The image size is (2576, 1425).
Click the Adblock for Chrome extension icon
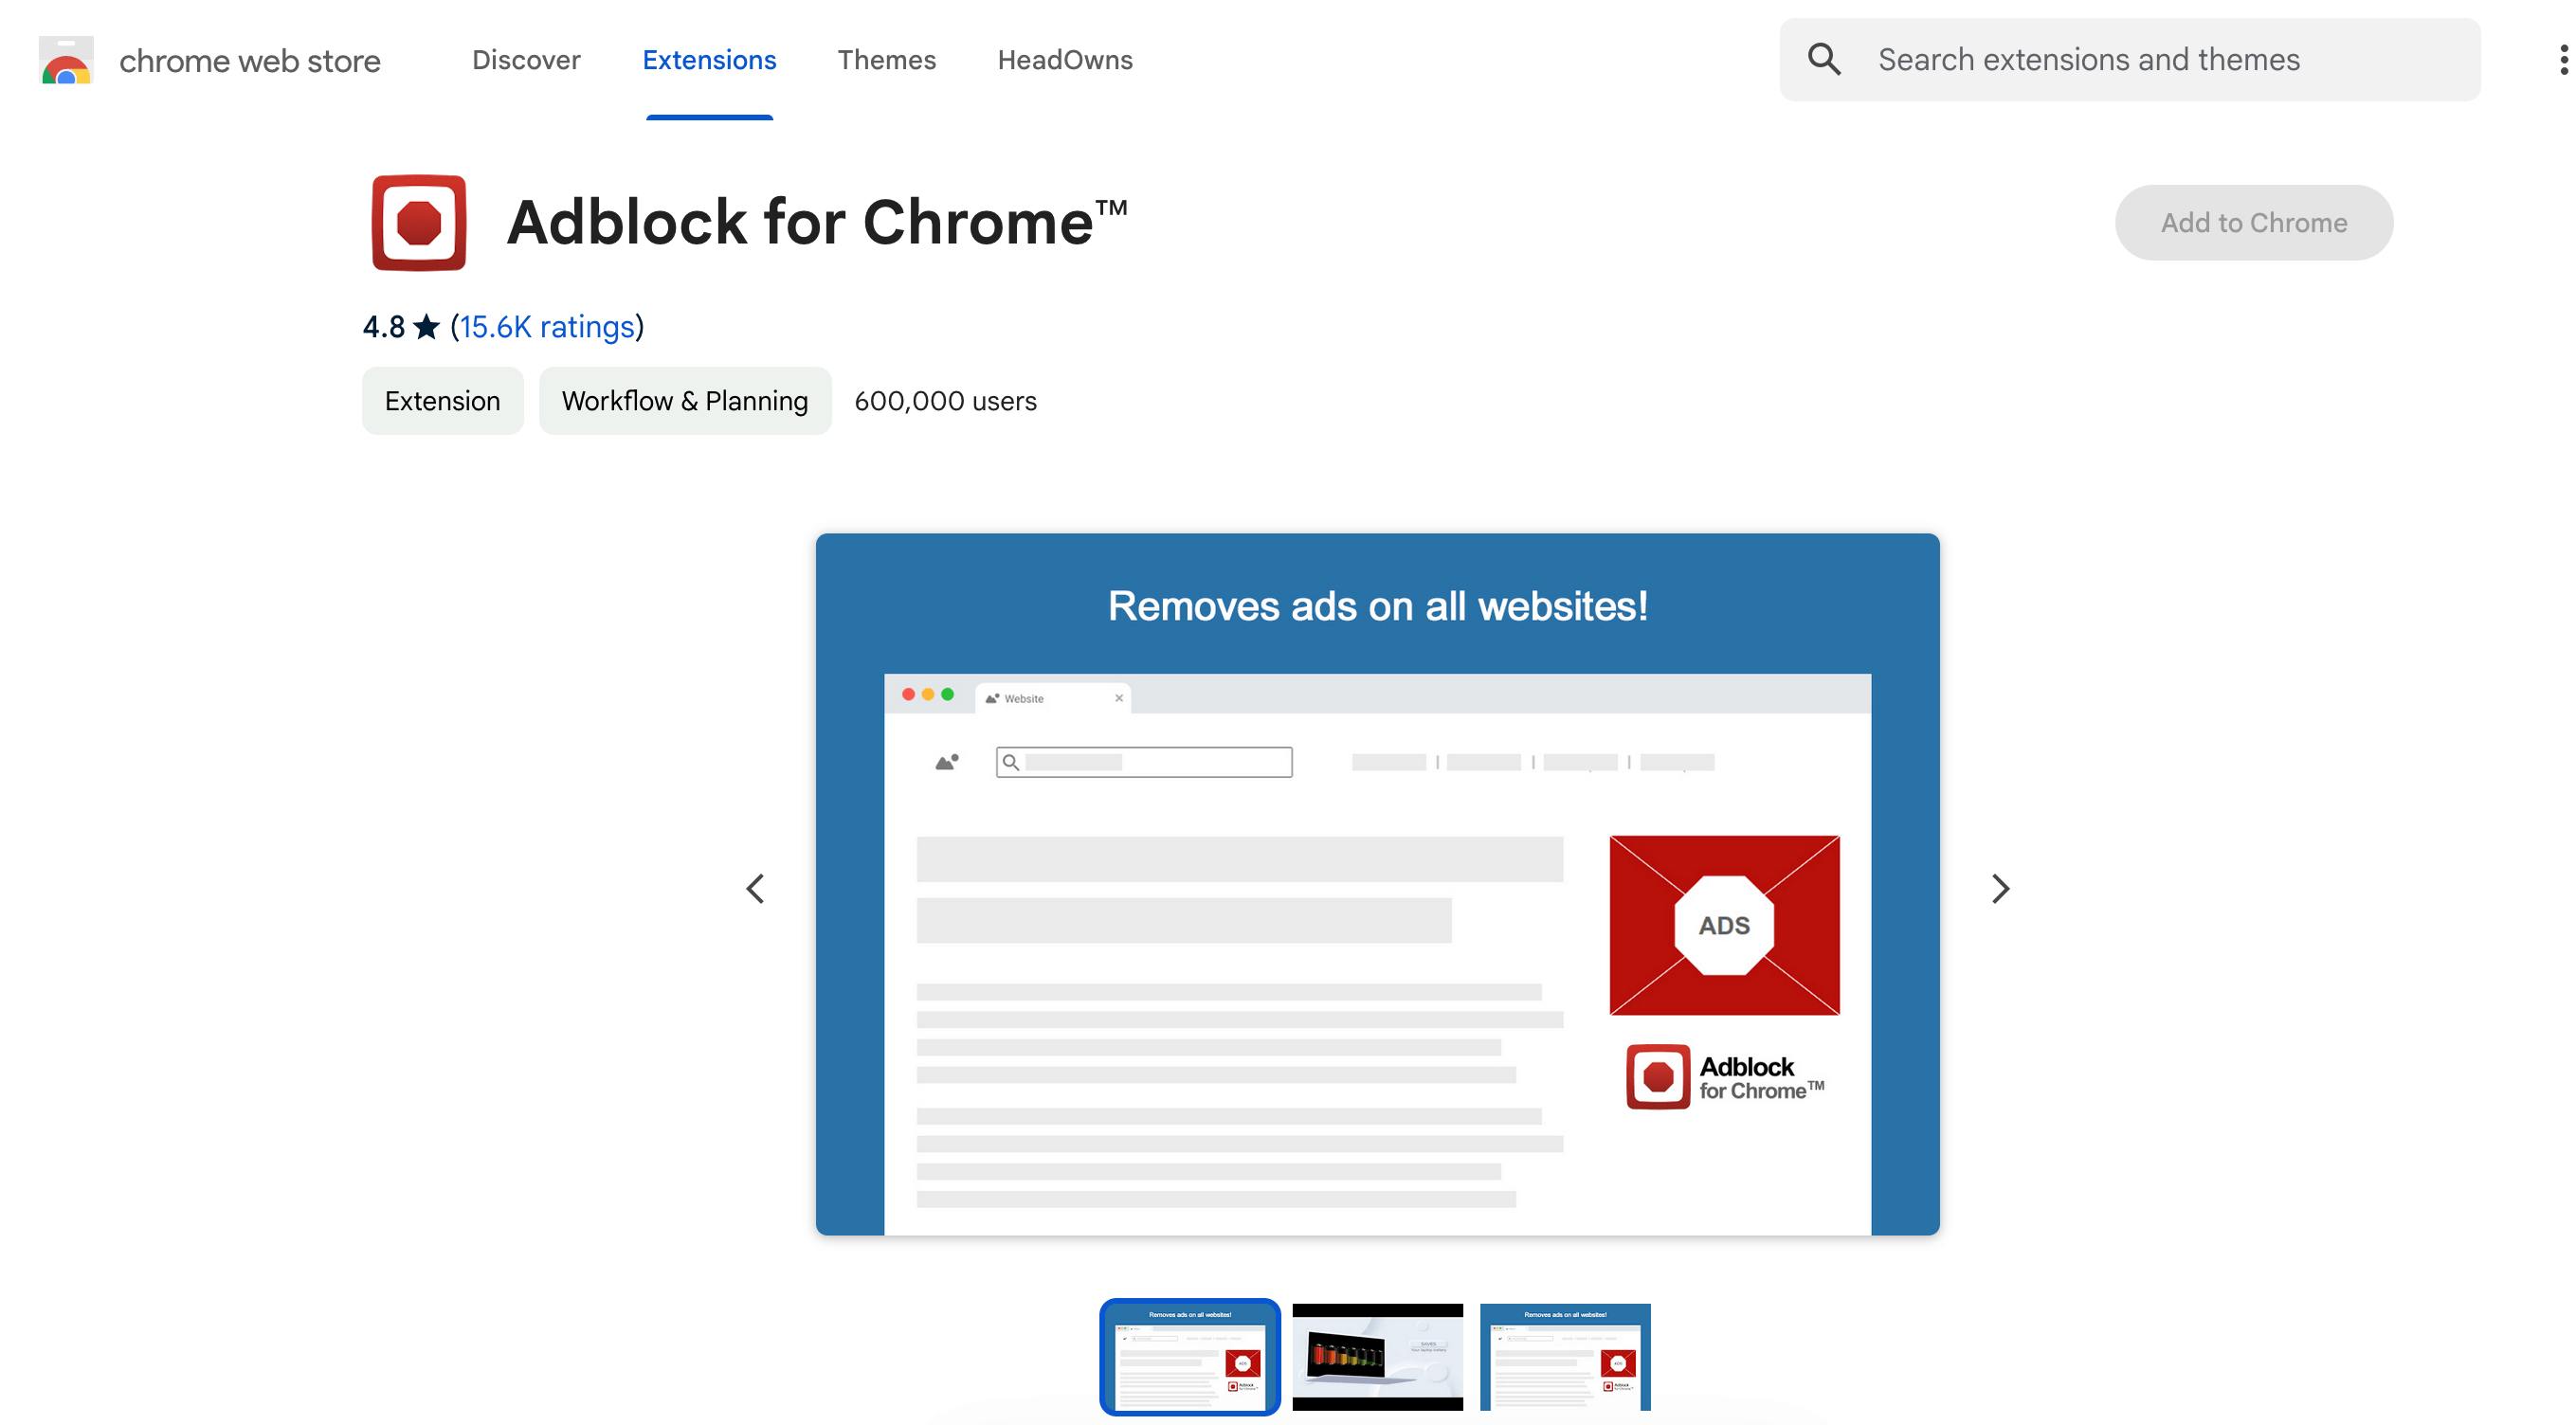(419, 222)
